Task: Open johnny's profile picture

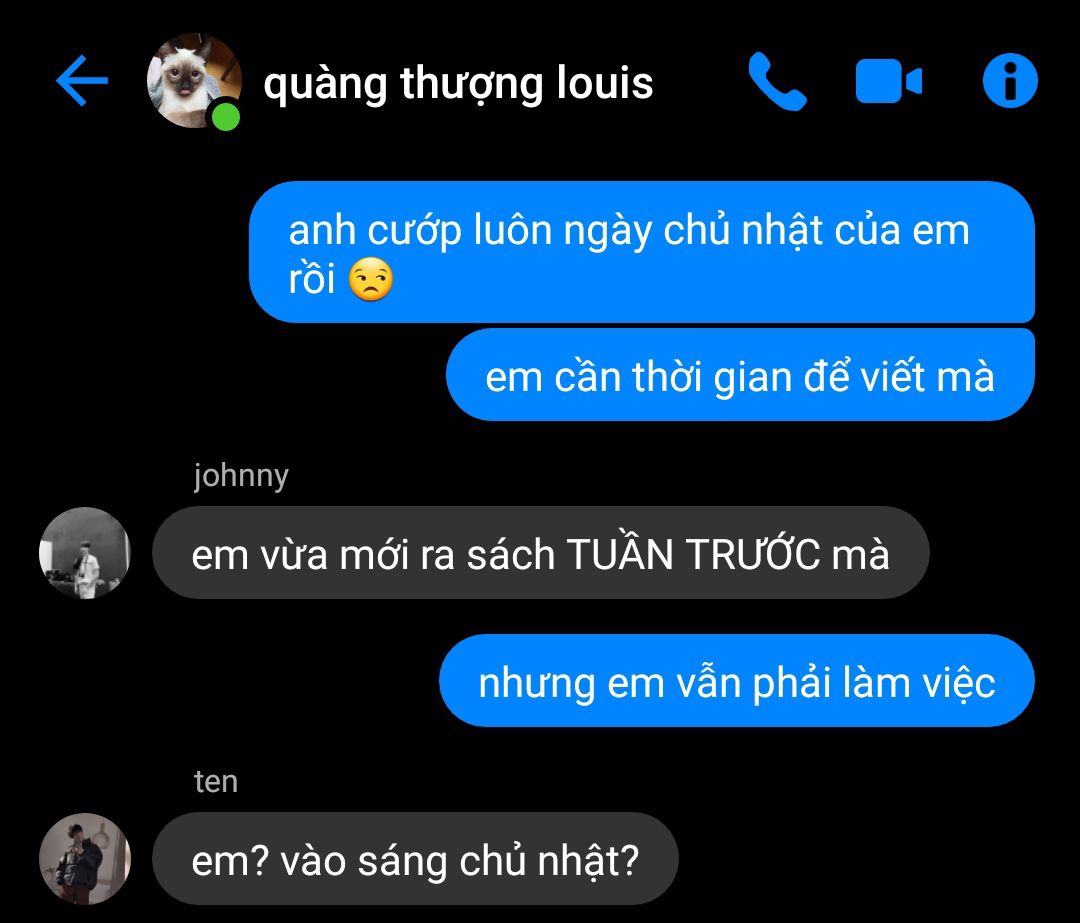Action: pyautogui.click(x=85, y=553)
